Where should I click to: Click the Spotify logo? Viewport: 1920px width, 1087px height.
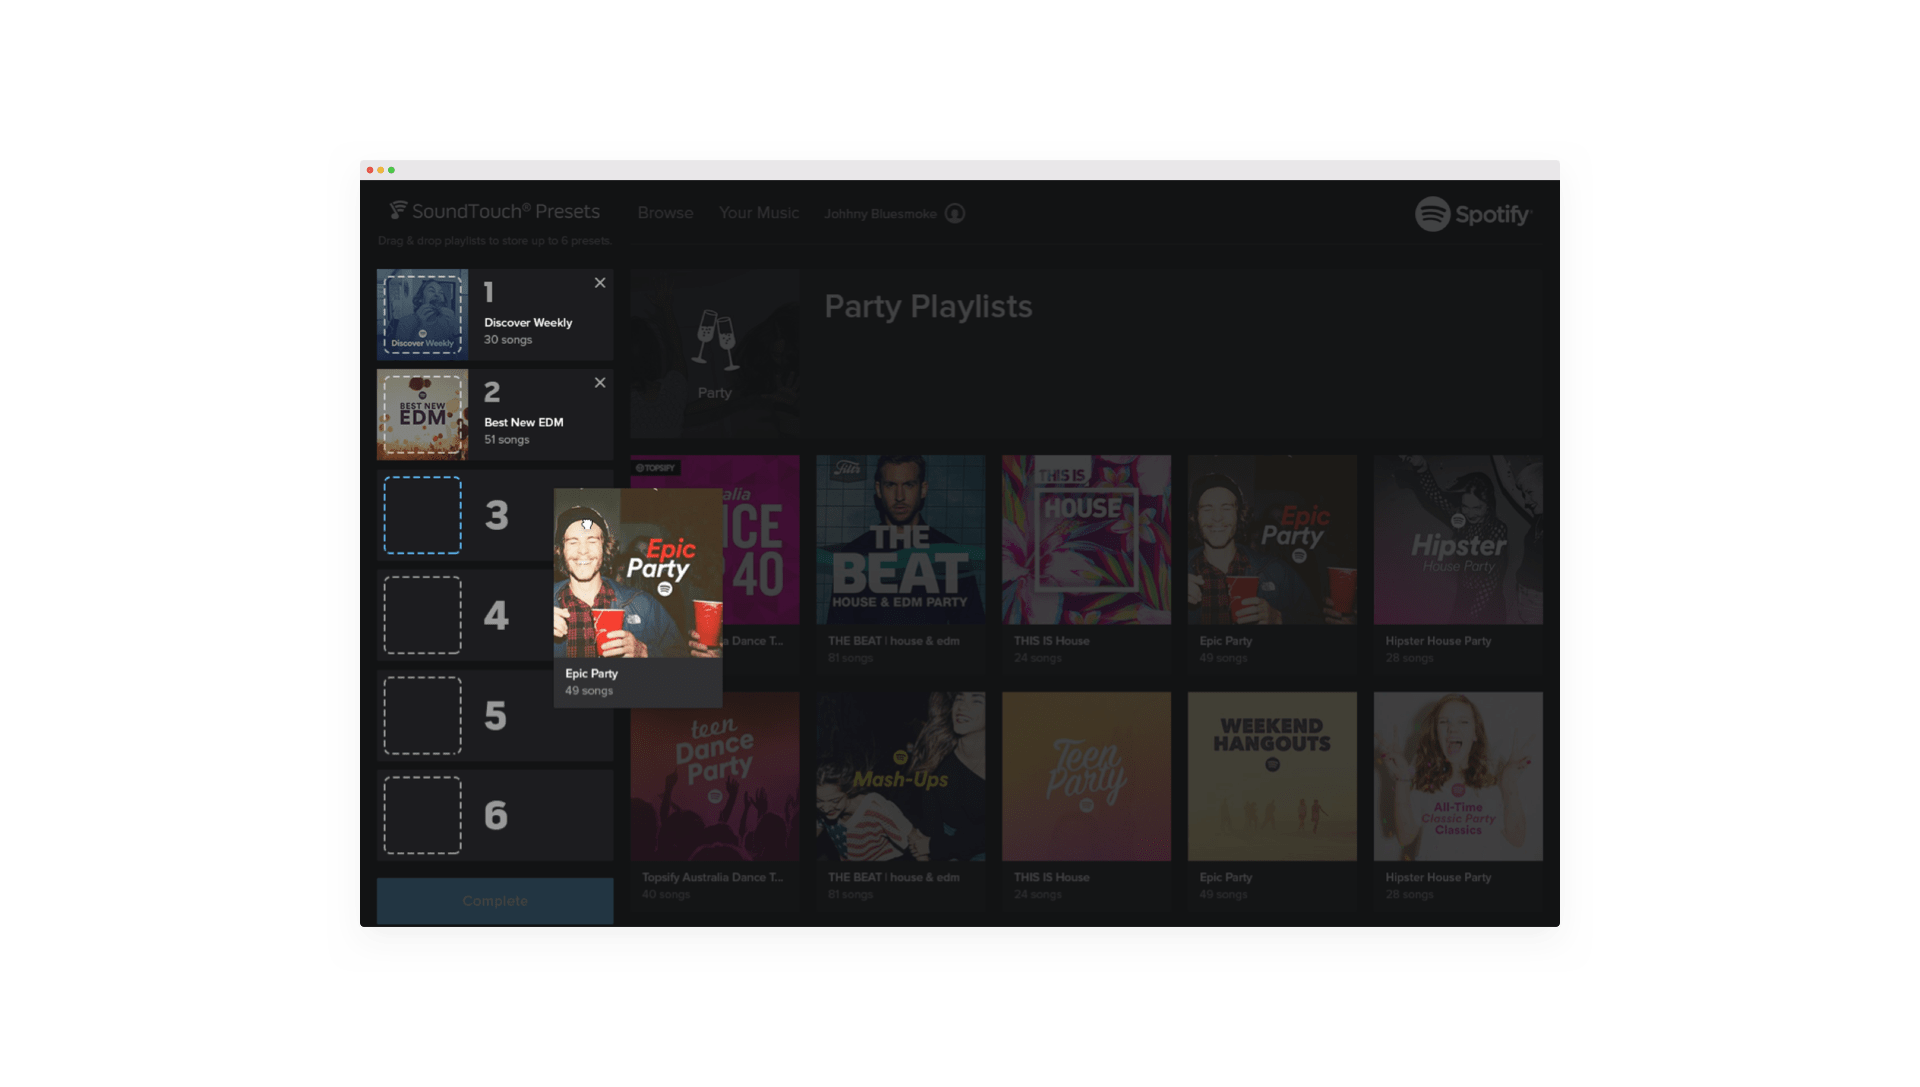pos(1473,214)
